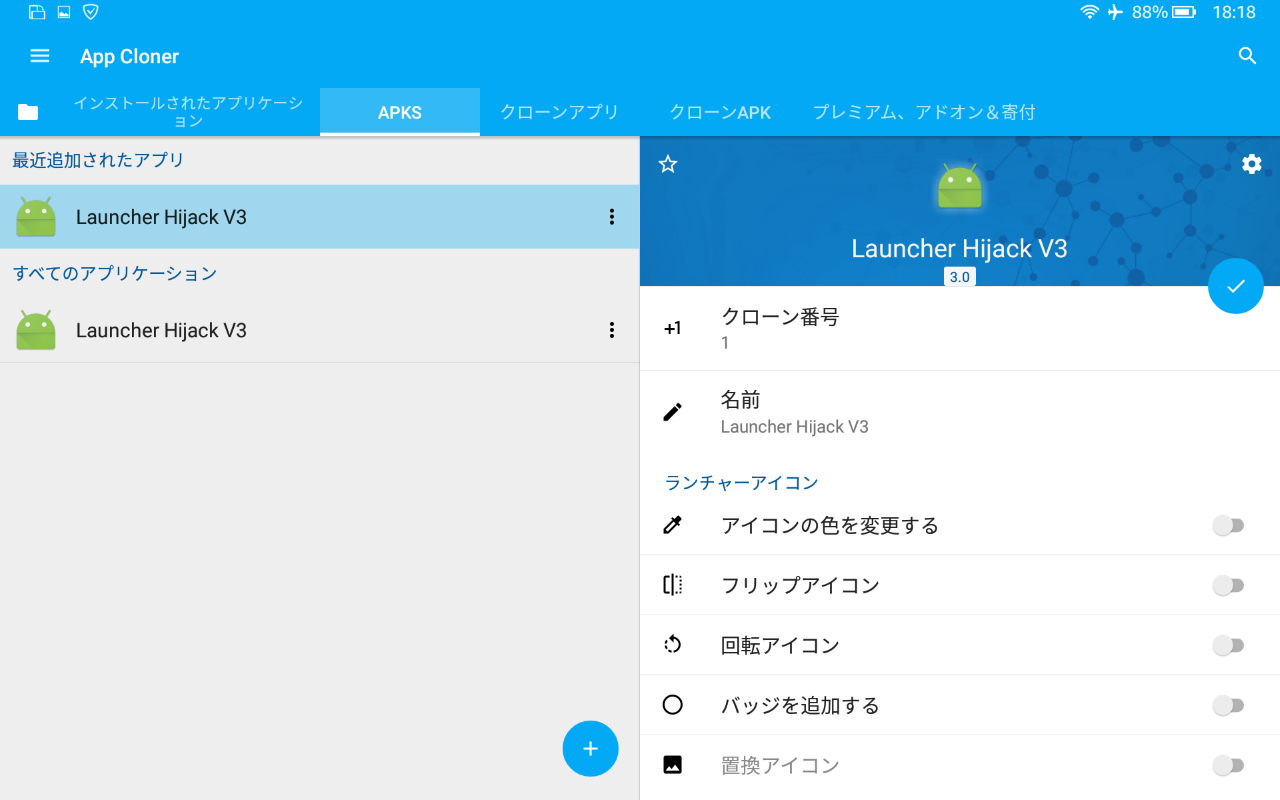Viewport: 1280px width, 800px height.
Task: Turn on the バッジを追加する switch
Action: coord(1228,705)
